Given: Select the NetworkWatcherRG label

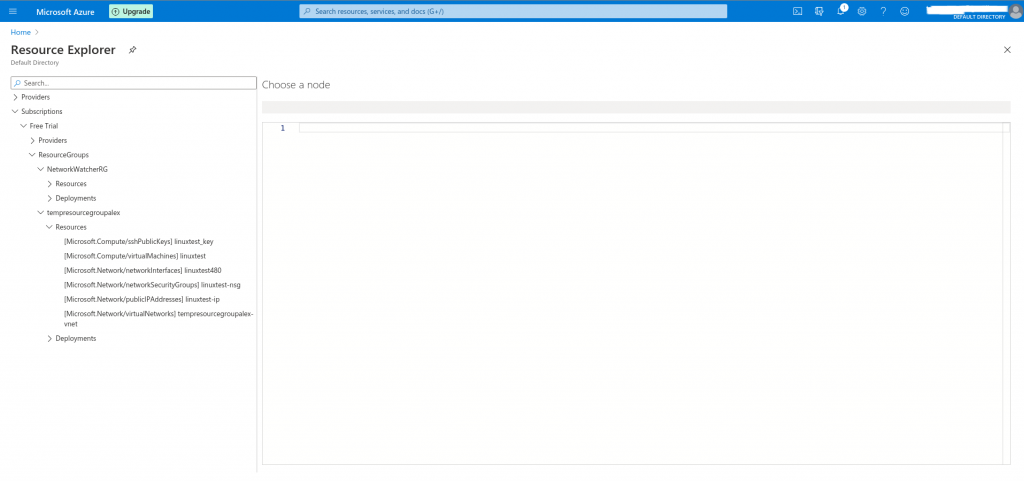Looking at the screenshot, I should pos(77,169).
